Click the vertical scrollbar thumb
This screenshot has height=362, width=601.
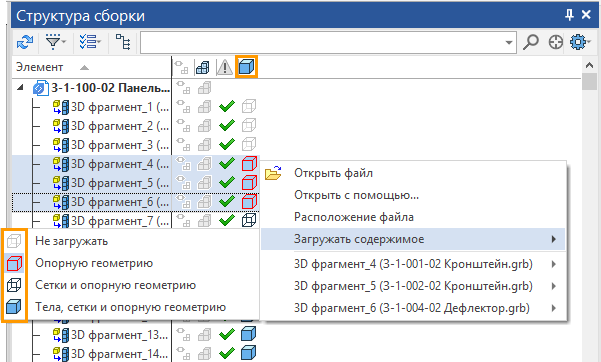tap(590, 82)
